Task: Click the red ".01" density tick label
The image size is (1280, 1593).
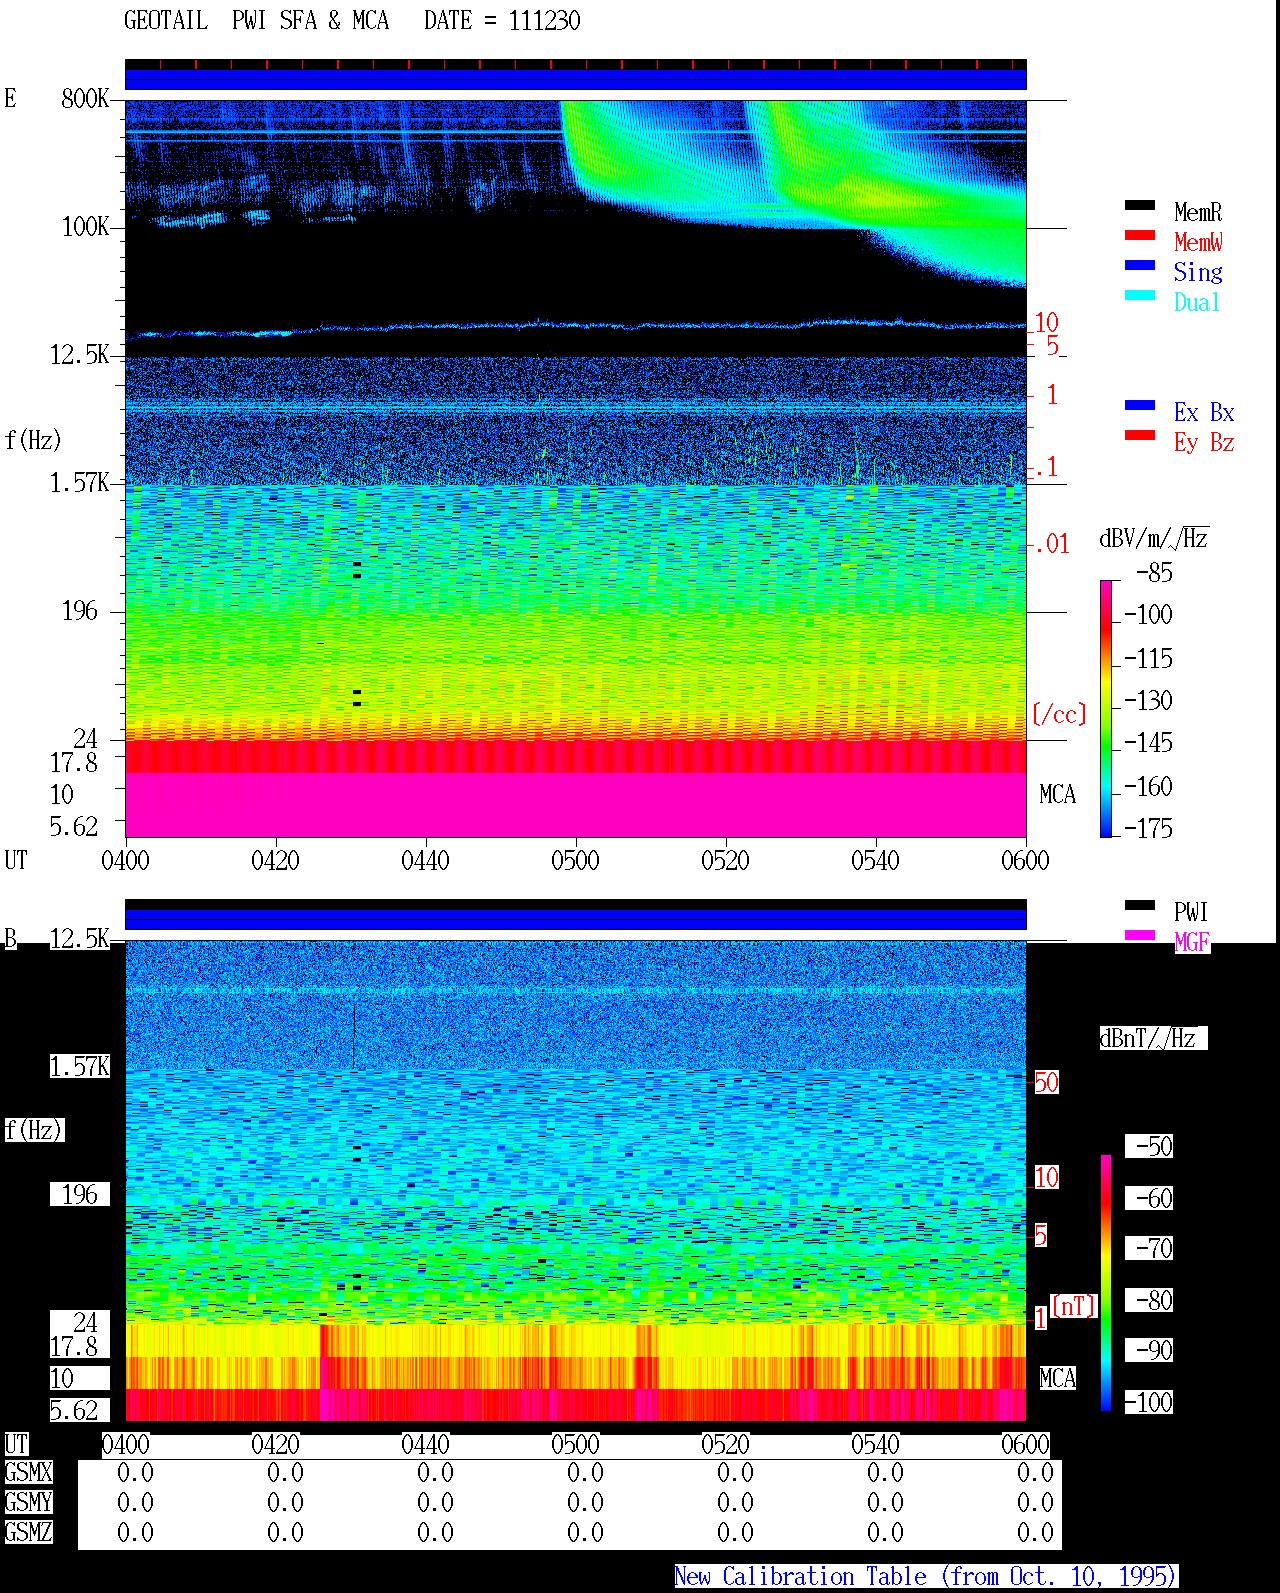Action: pyautogui.click(x=1051, y=544)
